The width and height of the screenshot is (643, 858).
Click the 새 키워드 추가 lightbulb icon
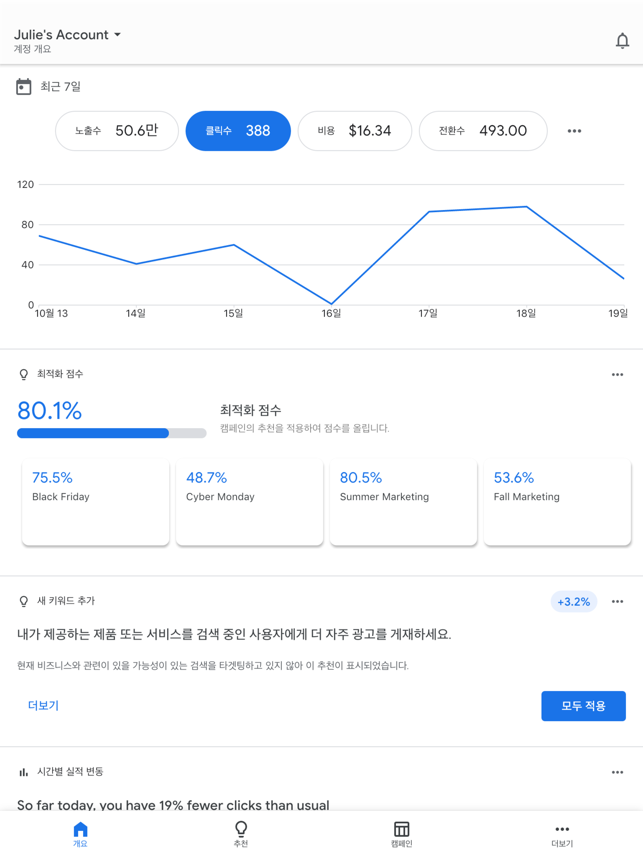pyautogui.click(x=24, y=601)
